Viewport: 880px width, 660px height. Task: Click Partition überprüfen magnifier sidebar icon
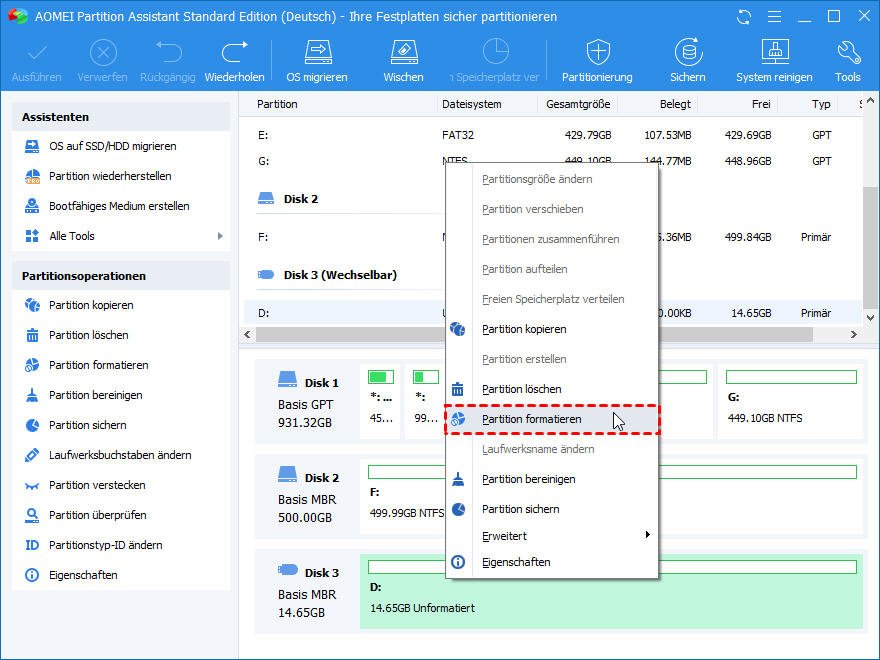32,515
